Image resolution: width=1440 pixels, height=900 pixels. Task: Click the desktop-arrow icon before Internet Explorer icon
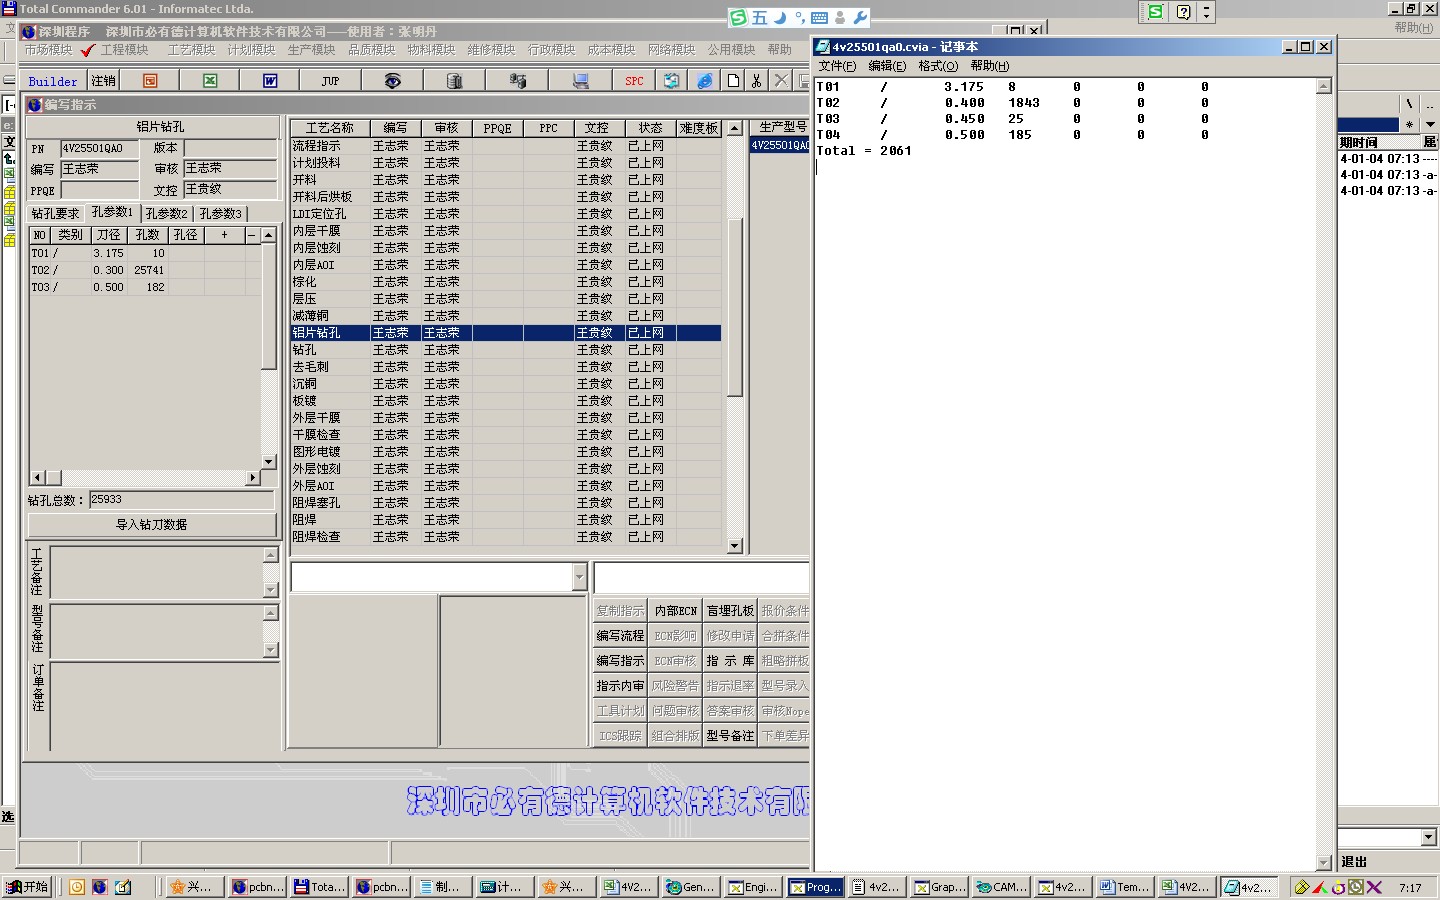point(672,81)
